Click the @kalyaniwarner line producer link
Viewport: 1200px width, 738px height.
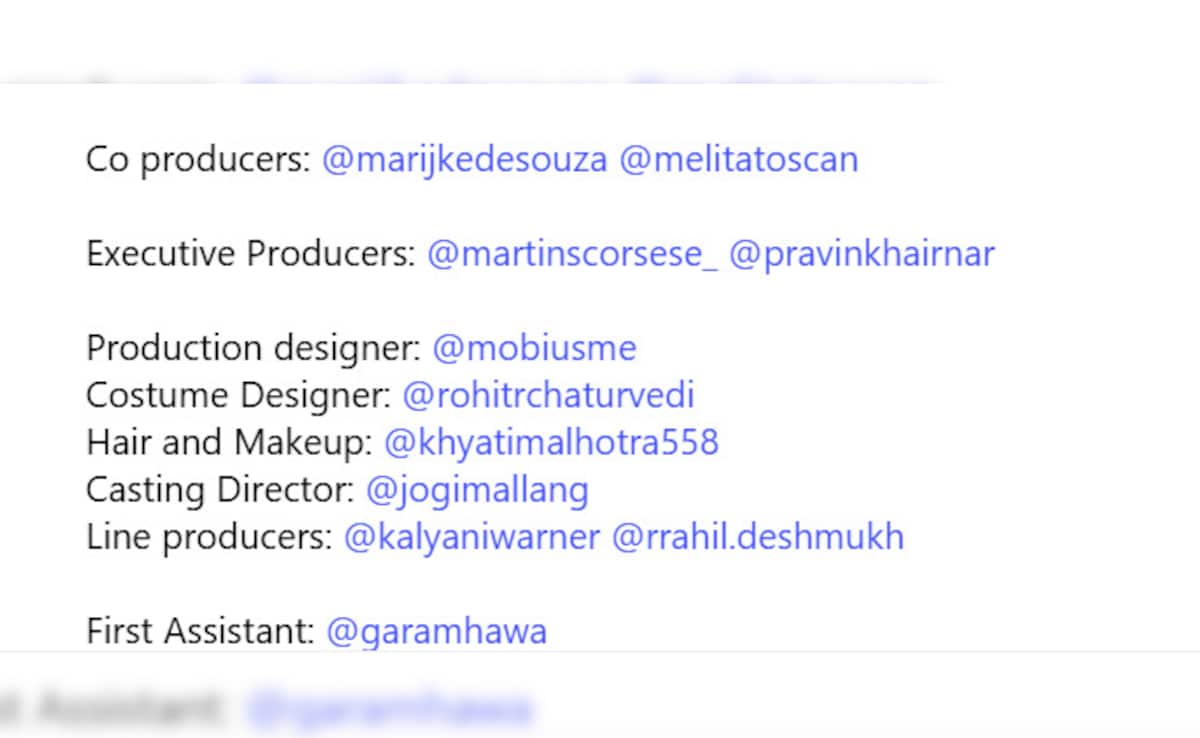[x=472, y=537]
